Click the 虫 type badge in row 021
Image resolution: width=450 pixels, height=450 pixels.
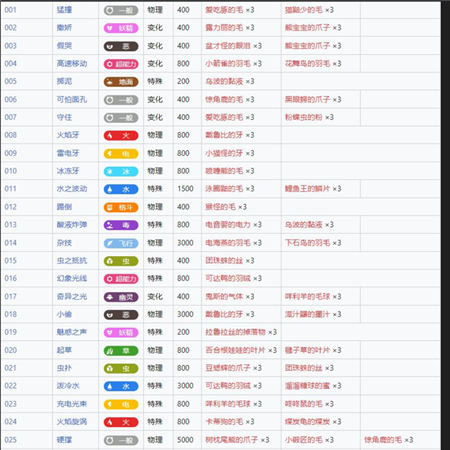tap(121, 368)
